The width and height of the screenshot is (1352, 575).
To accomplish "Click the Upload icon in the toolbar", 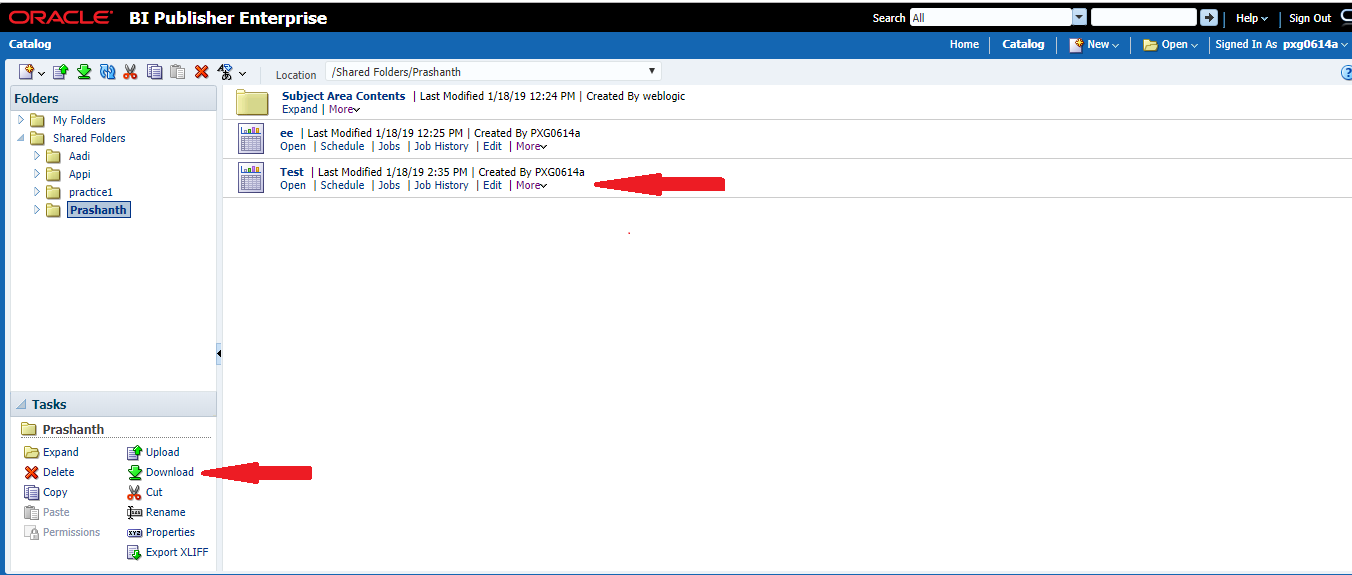I will [60, 72].
